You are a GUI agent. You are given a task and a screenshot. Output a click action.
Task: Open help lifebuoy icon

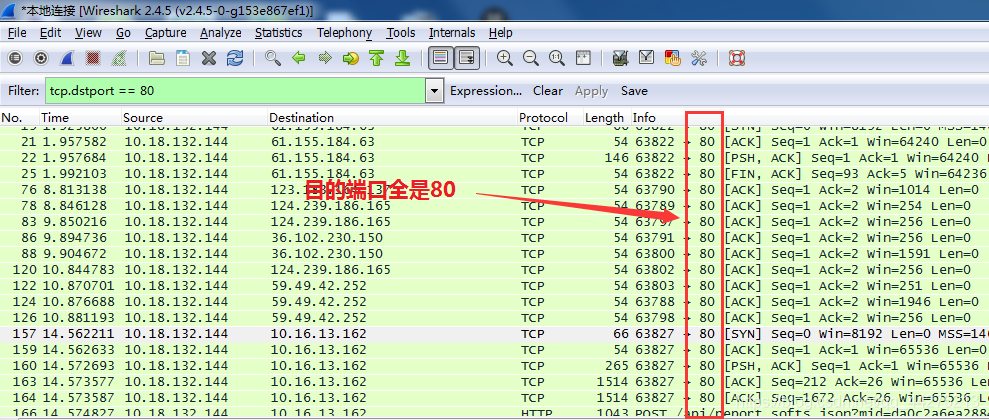tap(736, 59)
